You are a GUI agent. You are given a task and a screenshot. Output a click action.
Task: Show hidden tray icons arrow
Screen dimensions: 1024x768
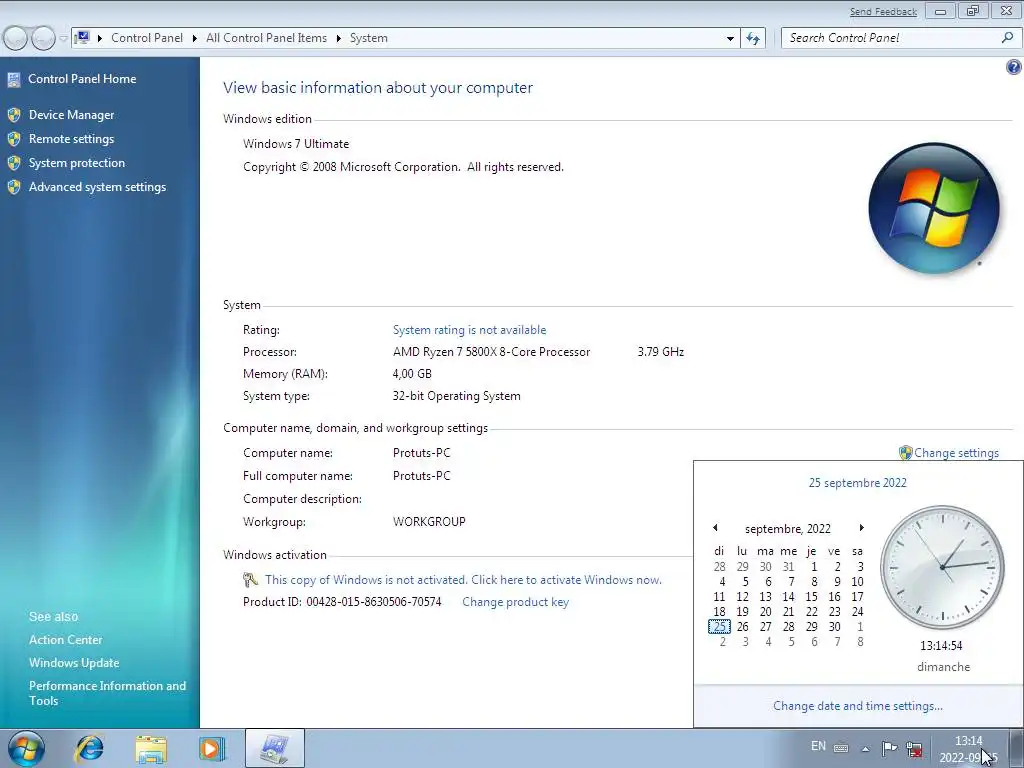(x=865, y=749)
